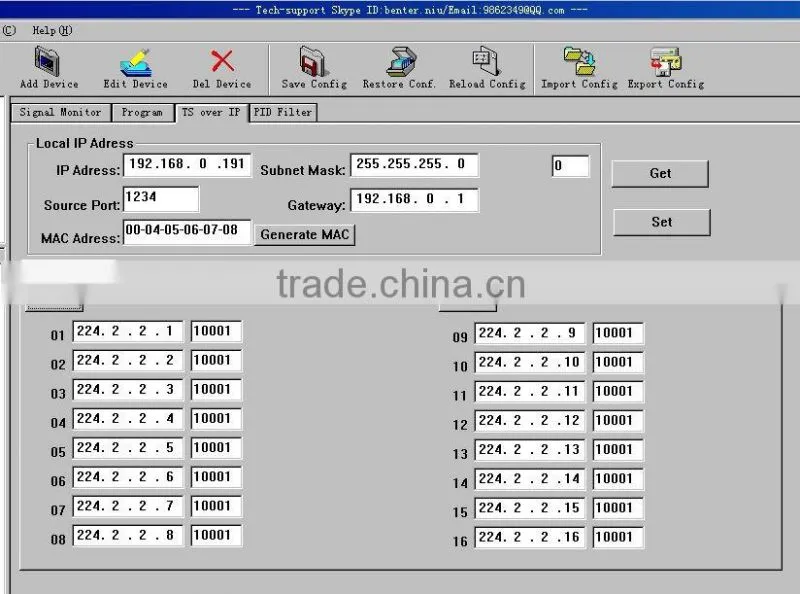The width and height of the screenshot is (800, 594).
Task: Click channel 16 port field
Action: 618,537
